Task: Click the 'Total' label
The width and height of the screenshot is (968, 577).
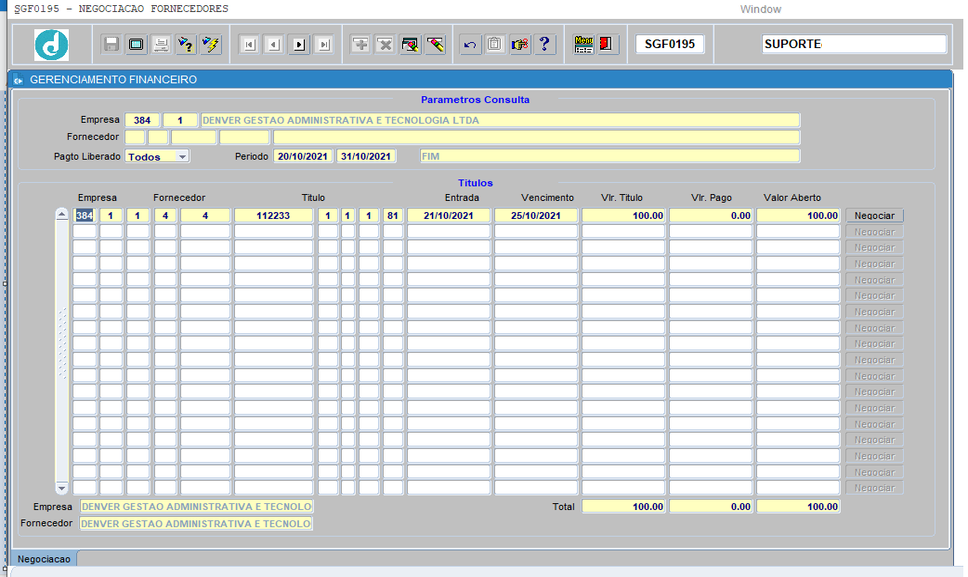Action: point(563,507)
